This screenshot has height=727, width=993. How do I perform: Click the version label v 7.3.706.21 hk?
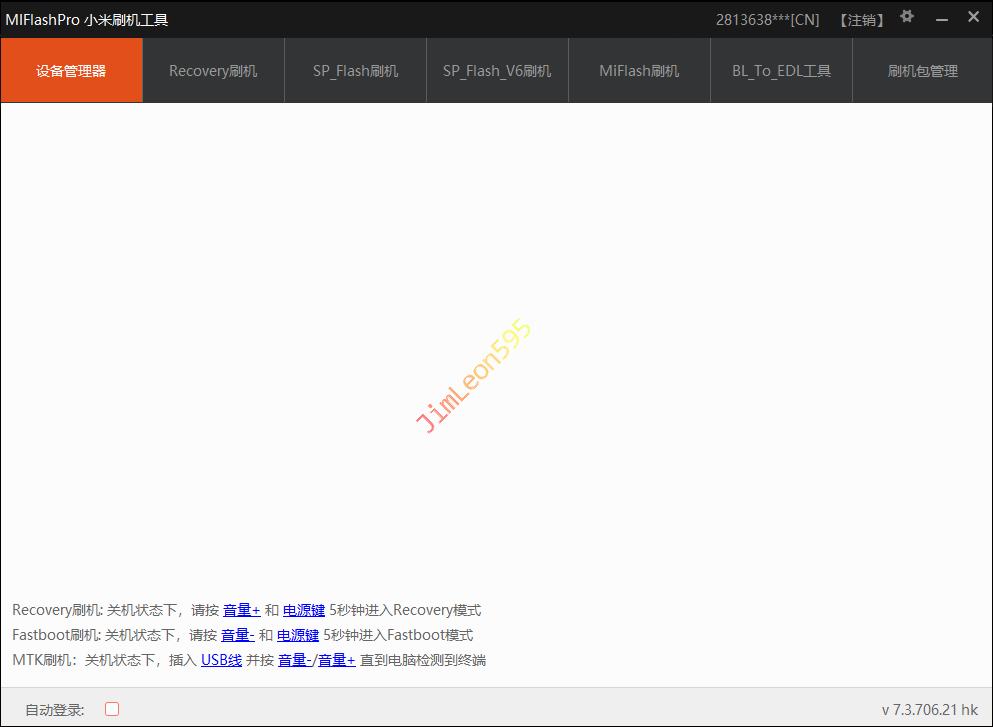929,709
